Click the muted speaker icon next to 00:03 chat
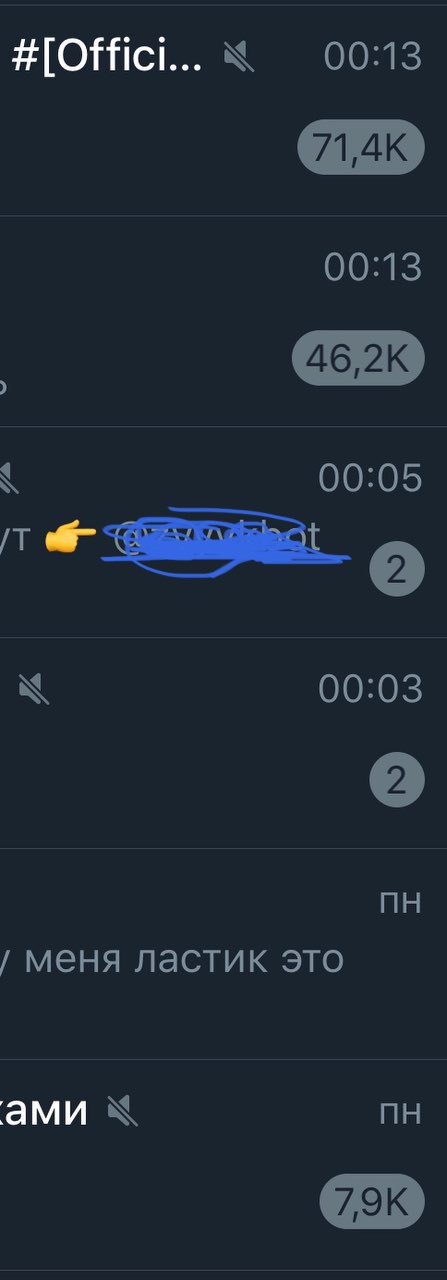The height and width of the screenshot is (1280, 447). click(33, 688)
